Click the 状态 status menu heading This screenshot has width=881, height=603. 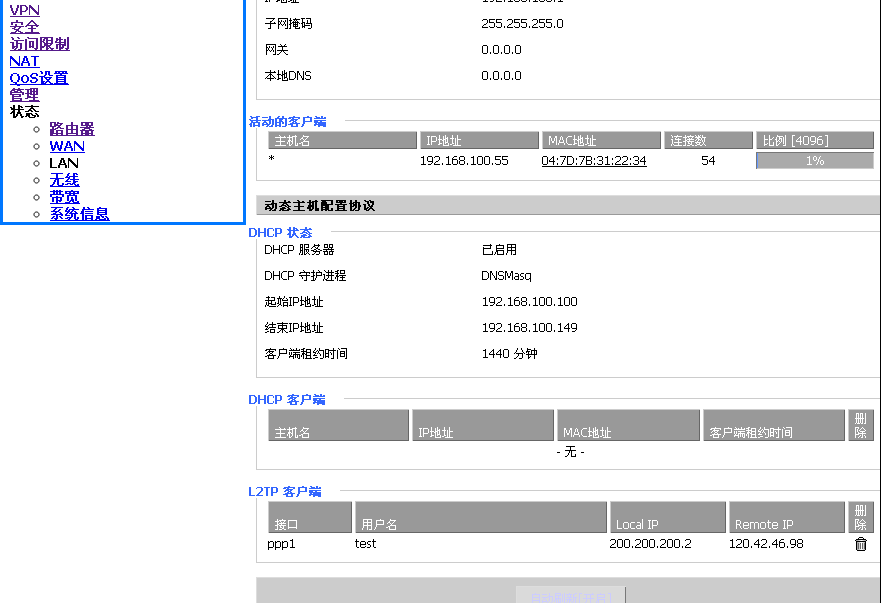[x=24, y=112]
